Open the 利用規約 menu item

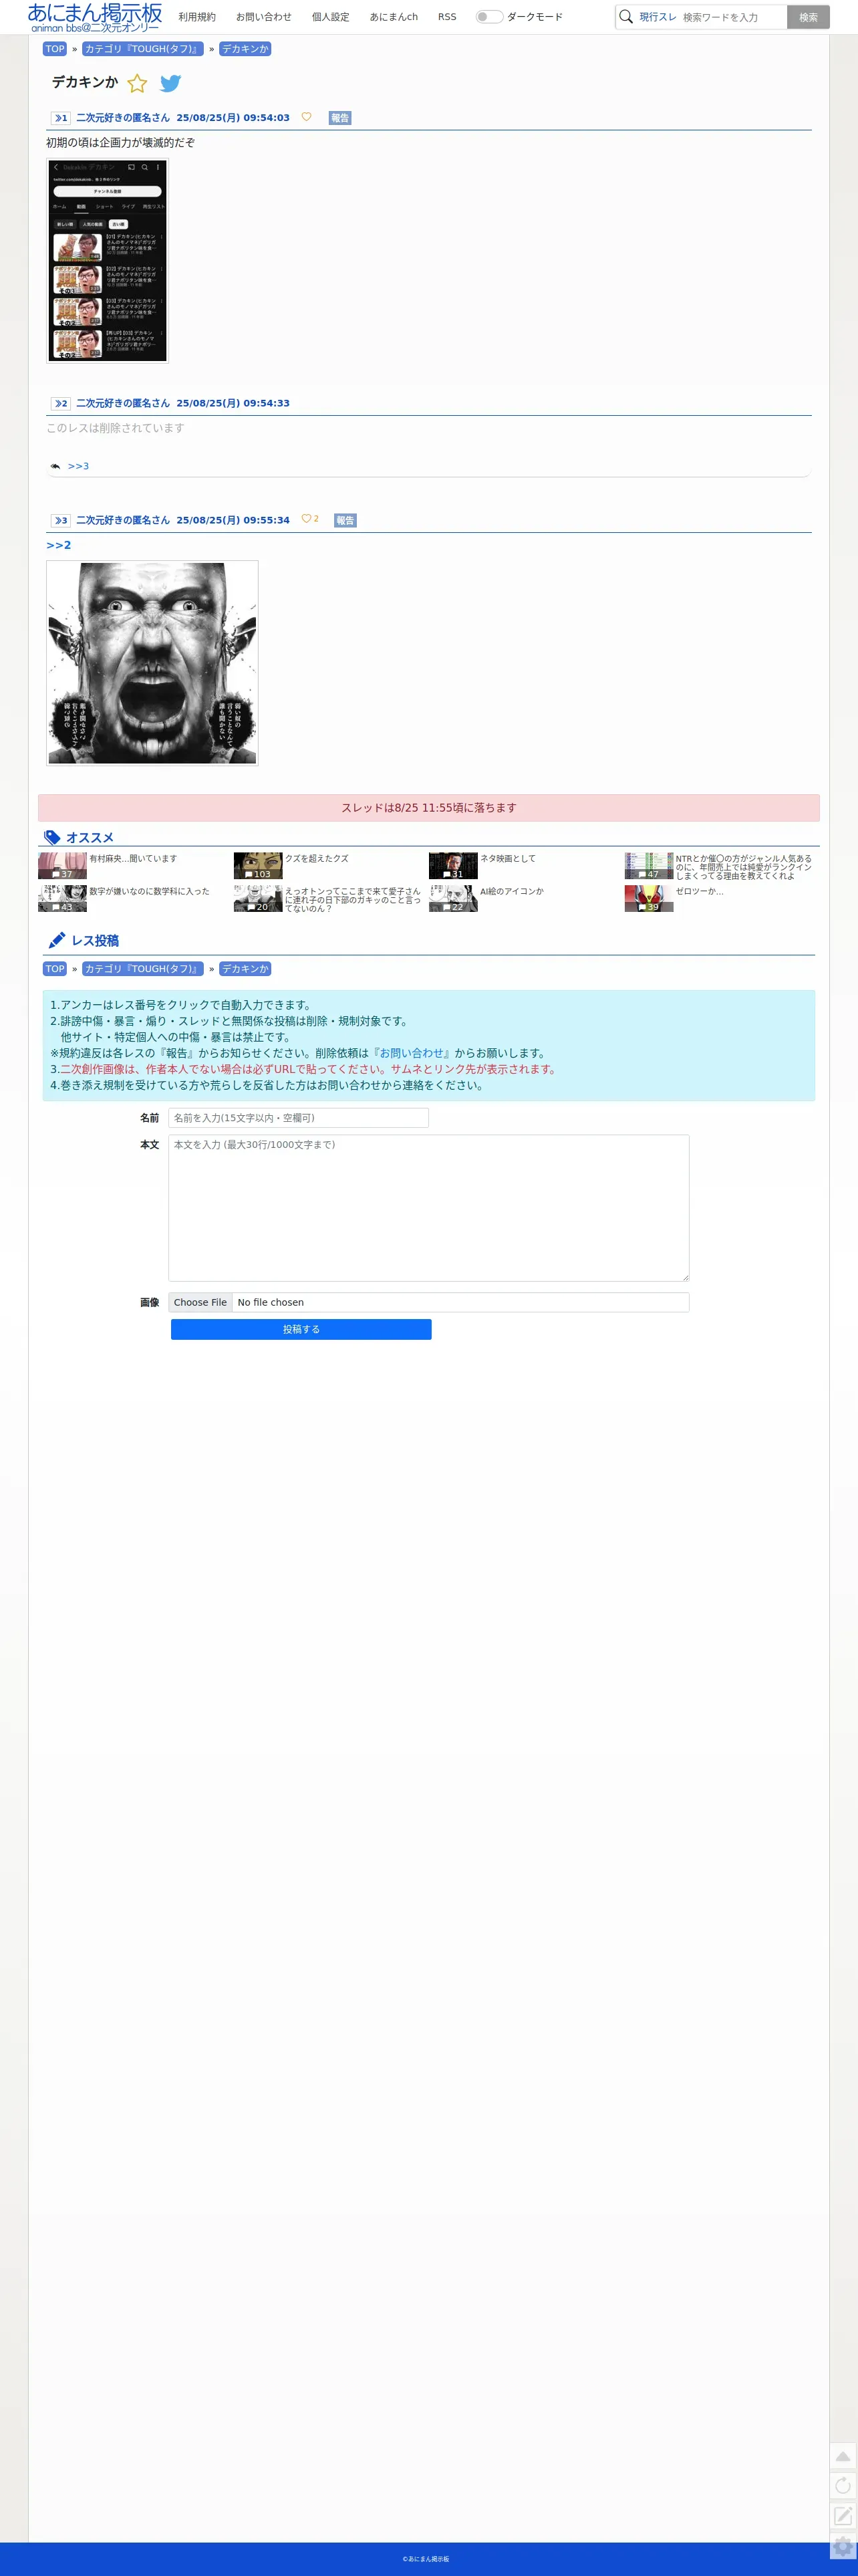197,17
